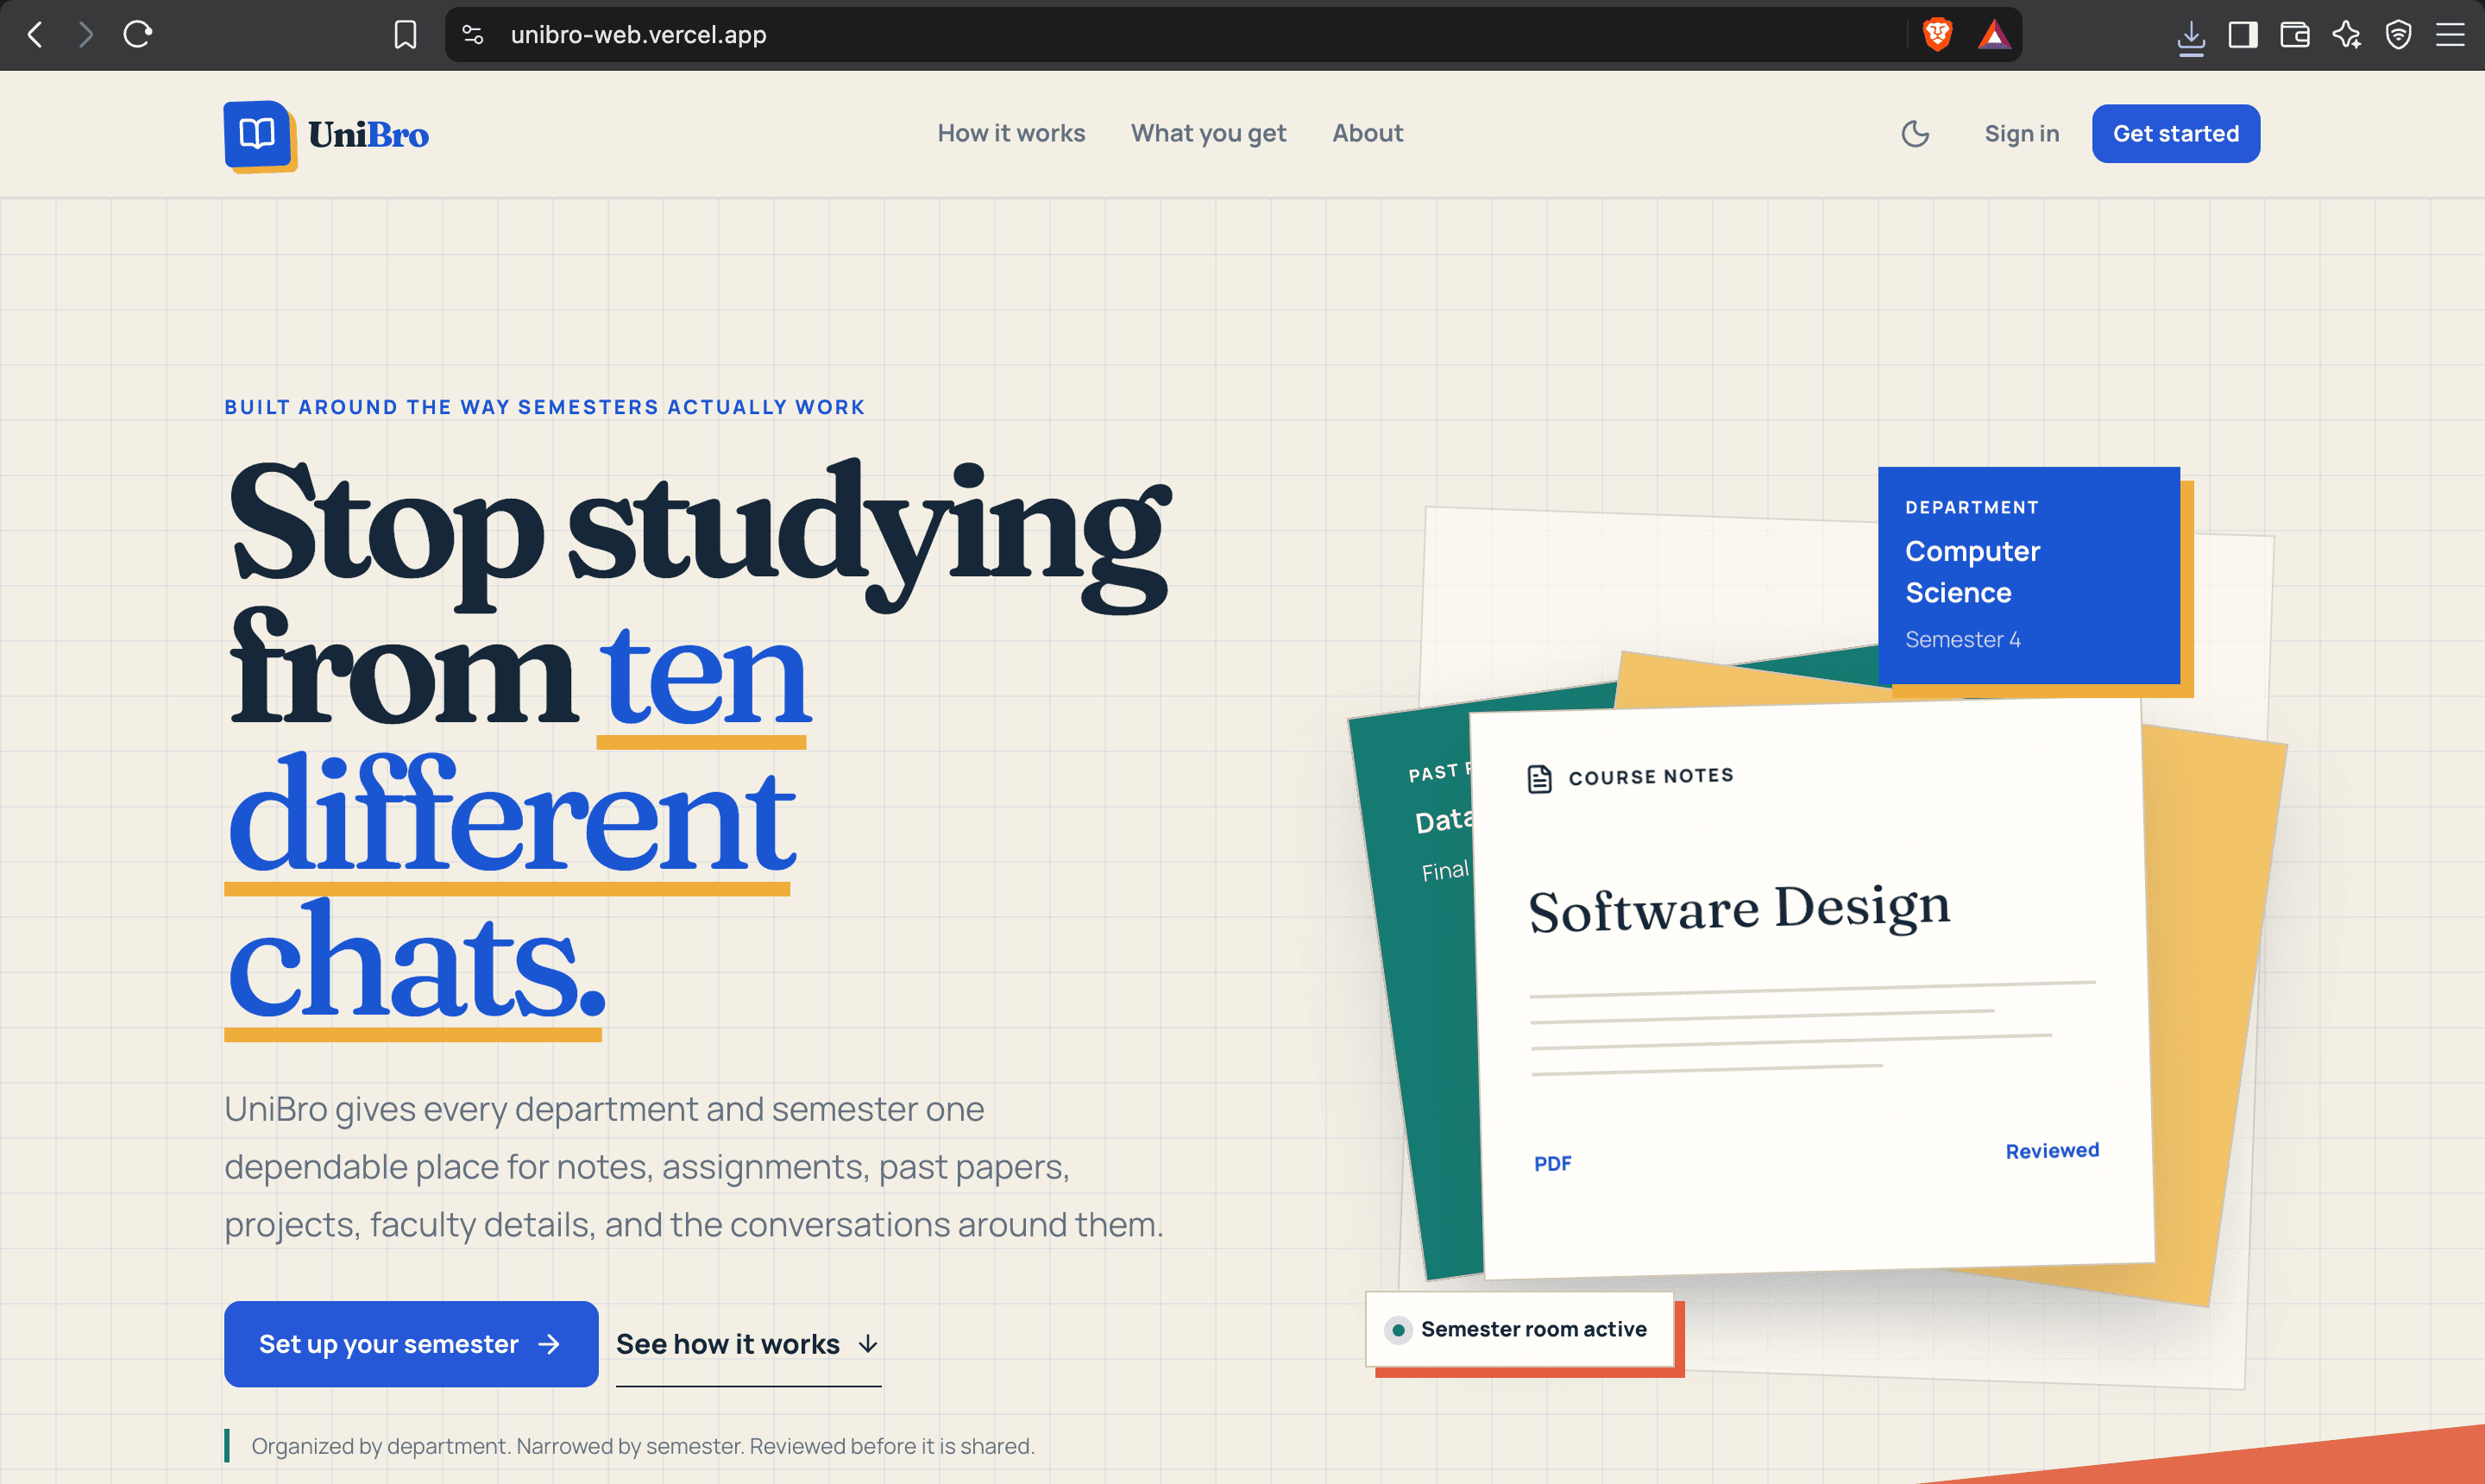Toggle the browser sidebar panel
This screenshot has width=2485, height=1484.
point(2243,35)
